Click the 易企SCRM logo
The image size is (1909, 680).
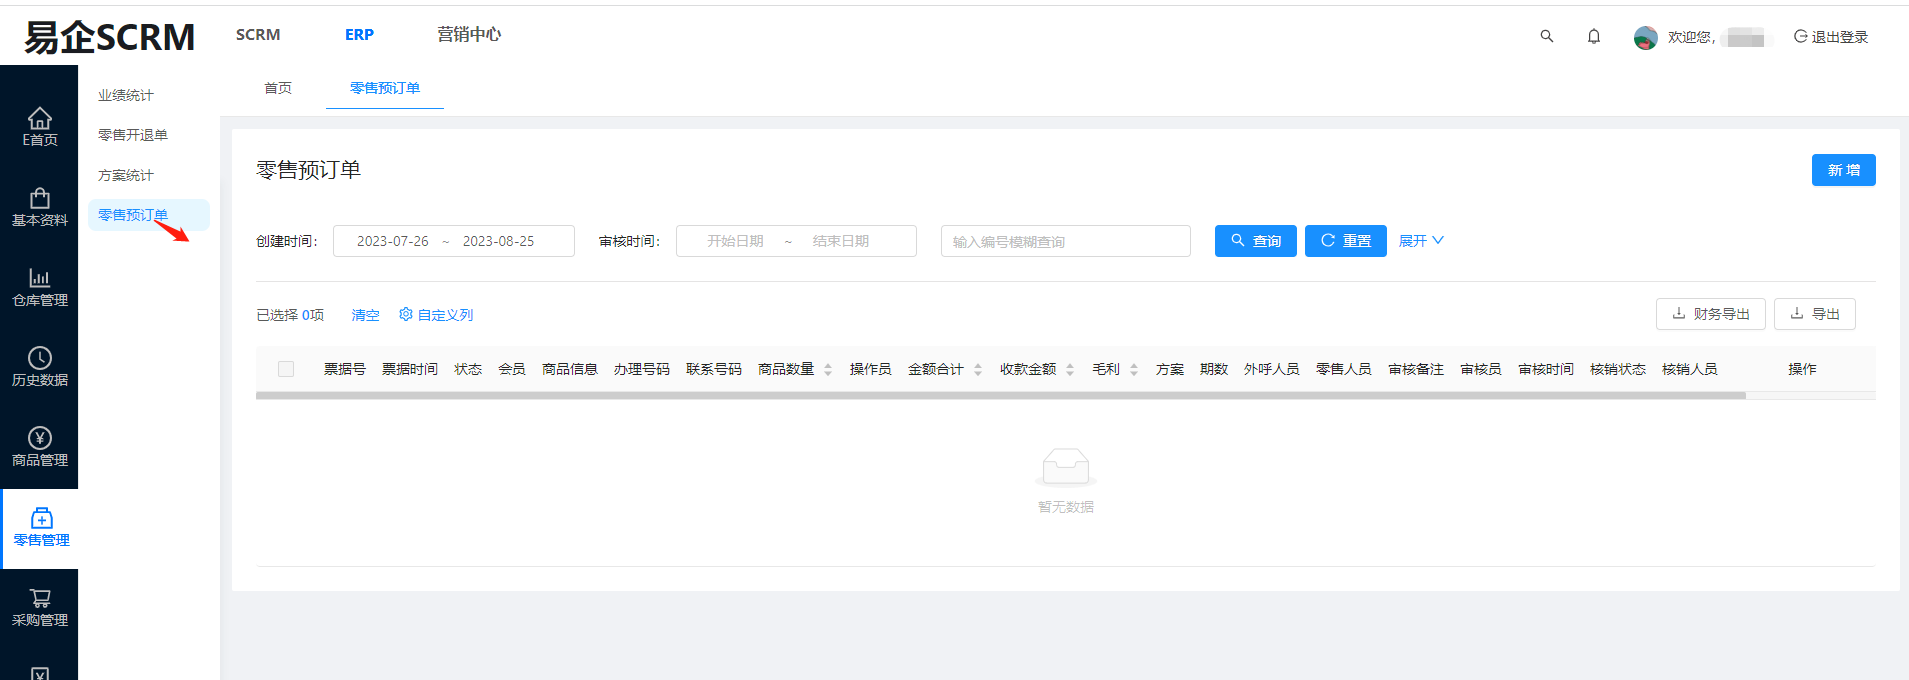click(x=109, y=37)
